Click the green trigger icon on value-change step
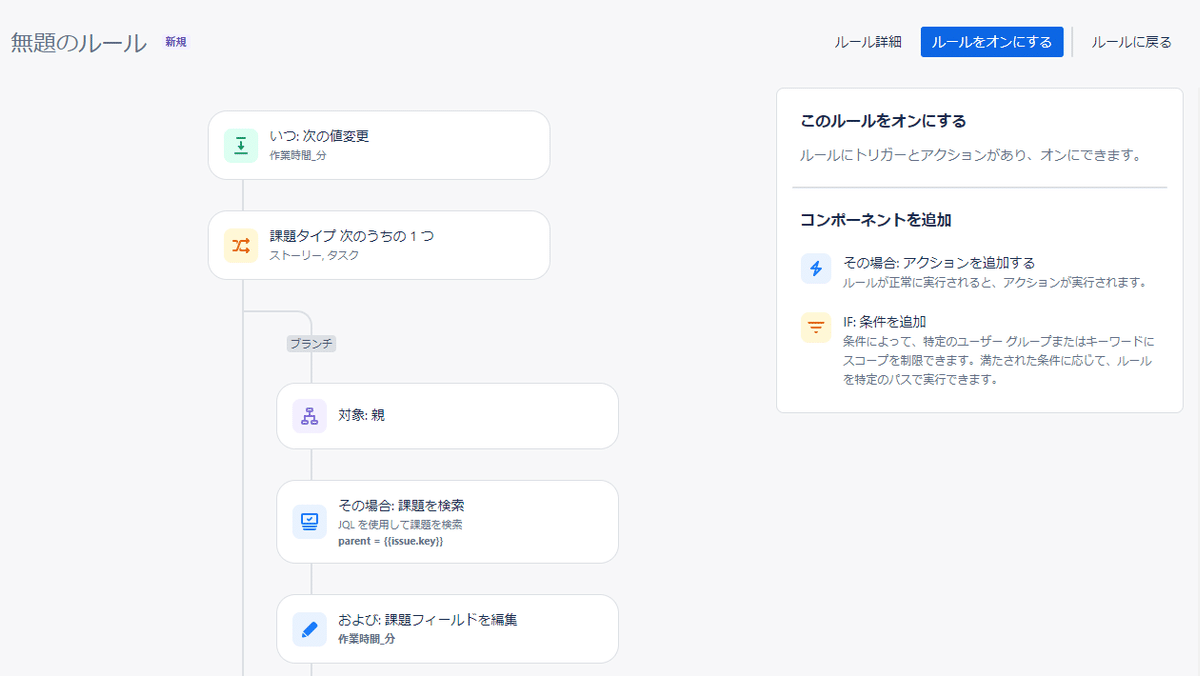The width and height of the screenshot is (1200, 676). [x=241, y=145]
